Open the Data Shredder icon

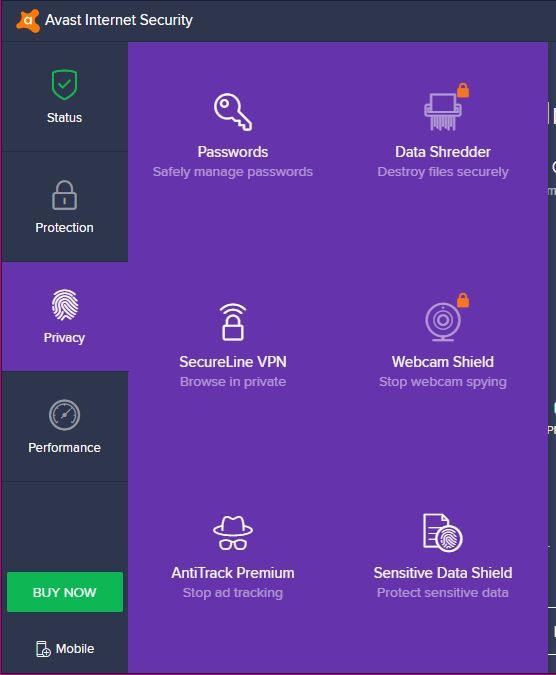(442, 112)
